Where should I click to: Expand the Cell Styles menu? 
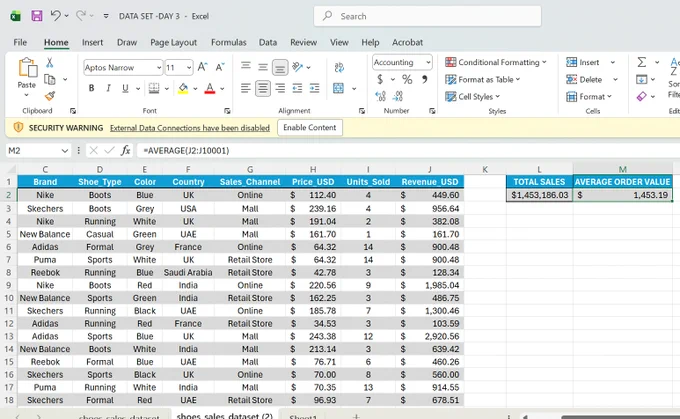(473, 96)
